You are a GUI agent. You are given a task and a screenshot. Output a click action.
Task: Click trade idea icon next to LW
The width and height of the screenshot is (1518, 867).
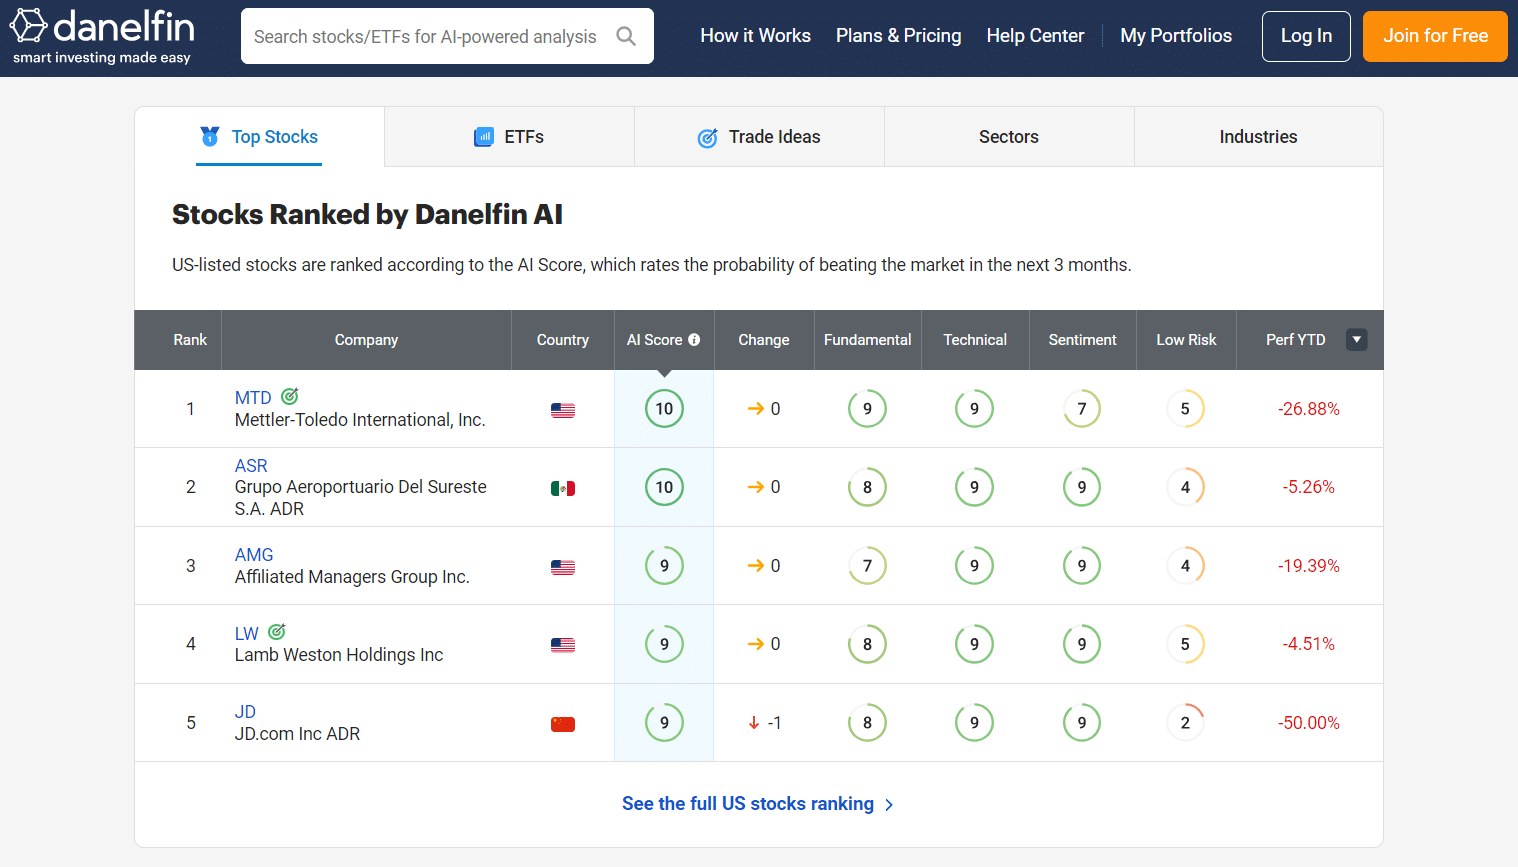[x=277, y=632]
